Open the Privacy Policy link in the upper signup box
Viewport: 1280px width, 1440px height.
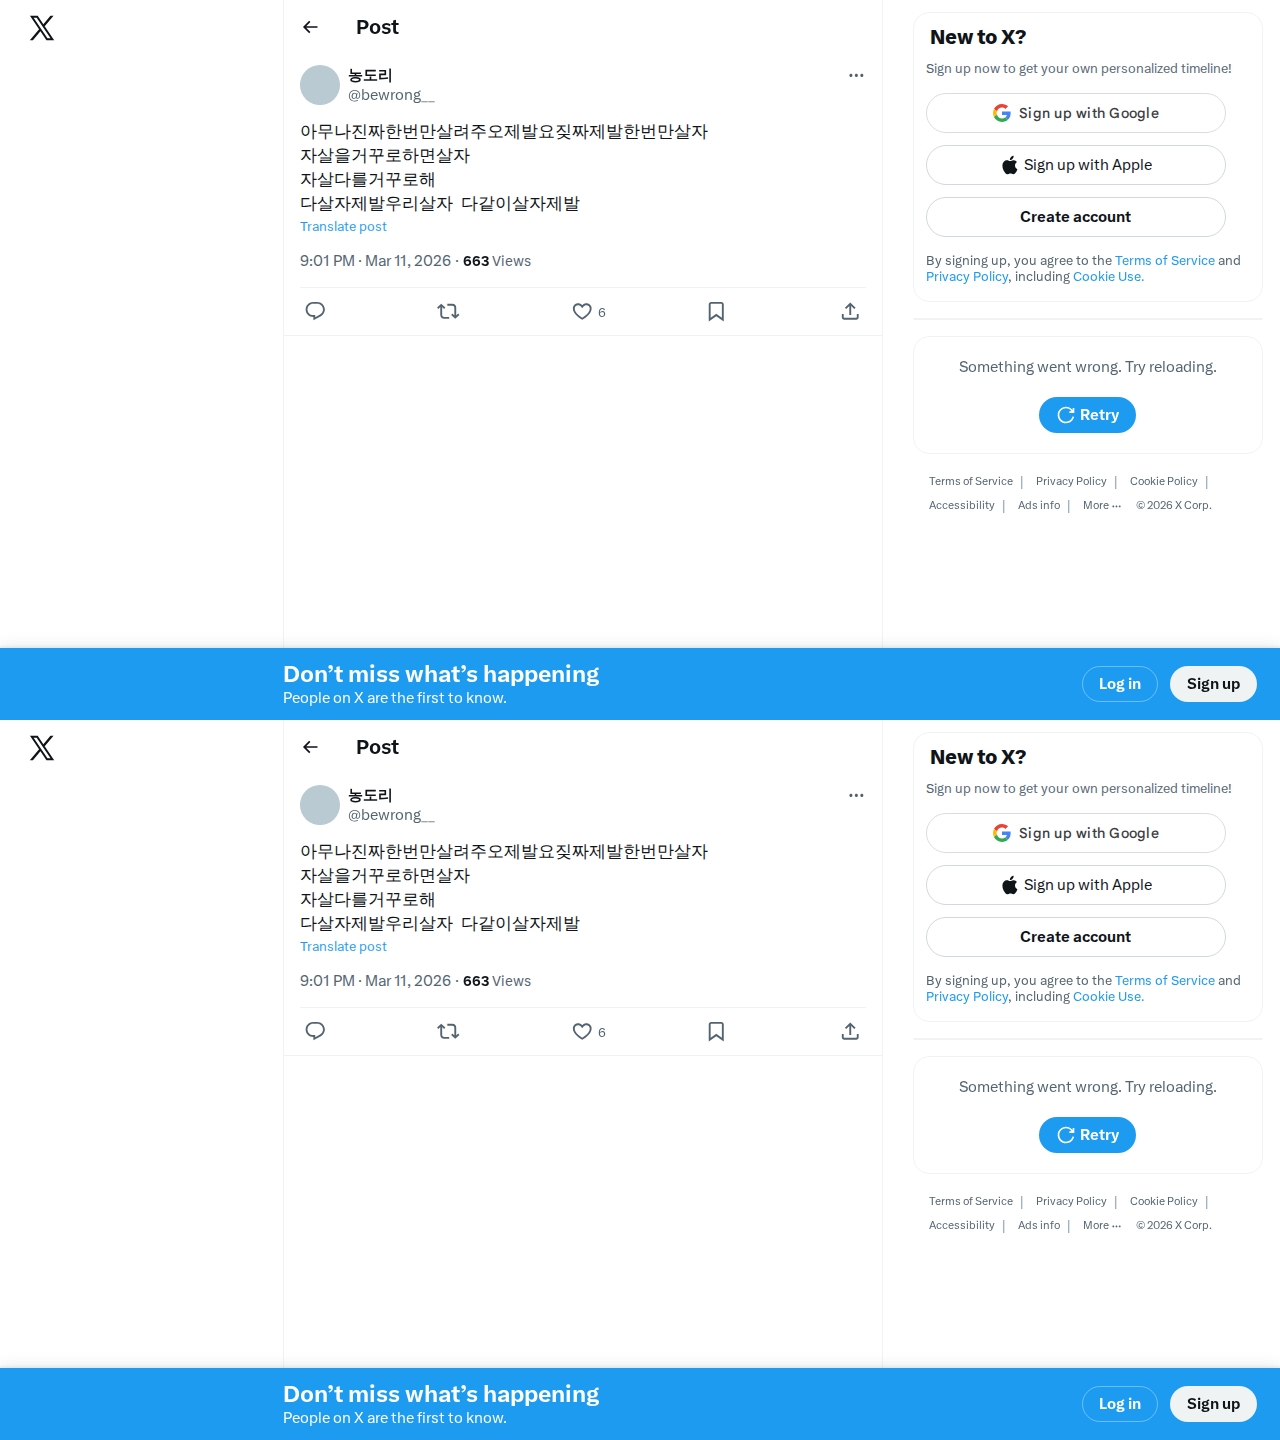coord(967,277)
